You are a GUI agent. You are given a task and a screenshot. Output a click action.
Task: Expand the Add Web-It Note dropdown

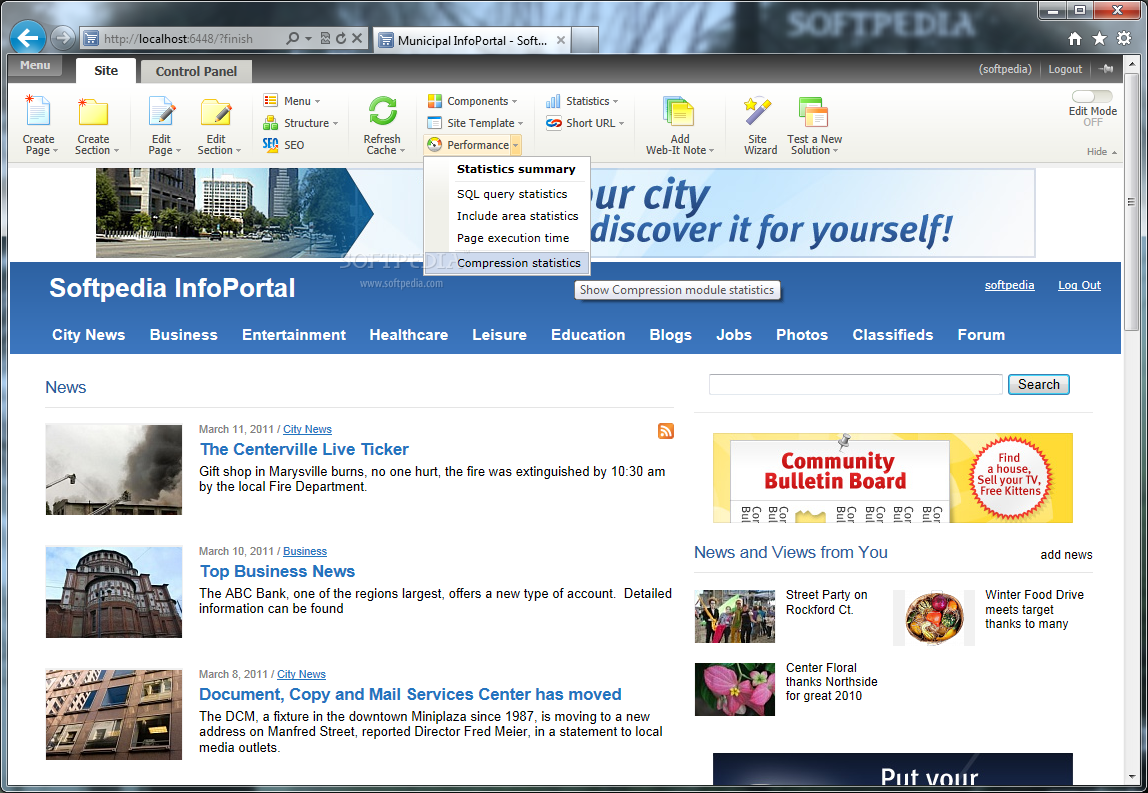[711, 151]
